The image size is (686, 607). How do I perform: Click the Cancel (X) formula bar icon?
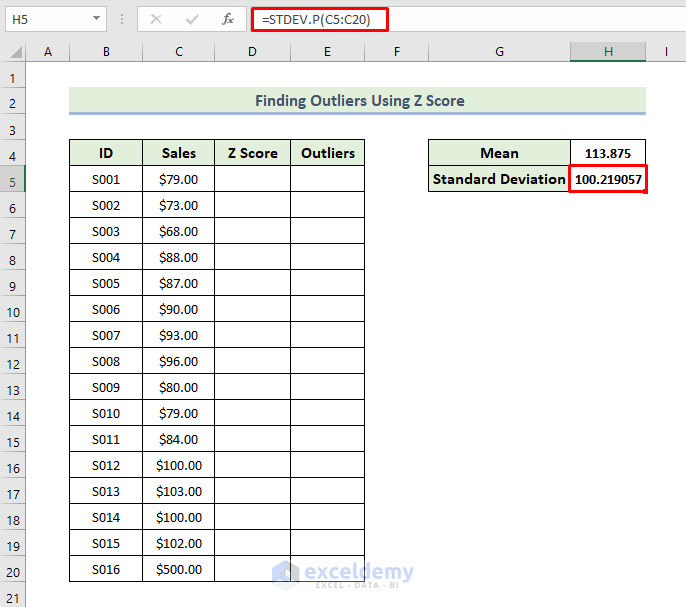pos(156,19)
